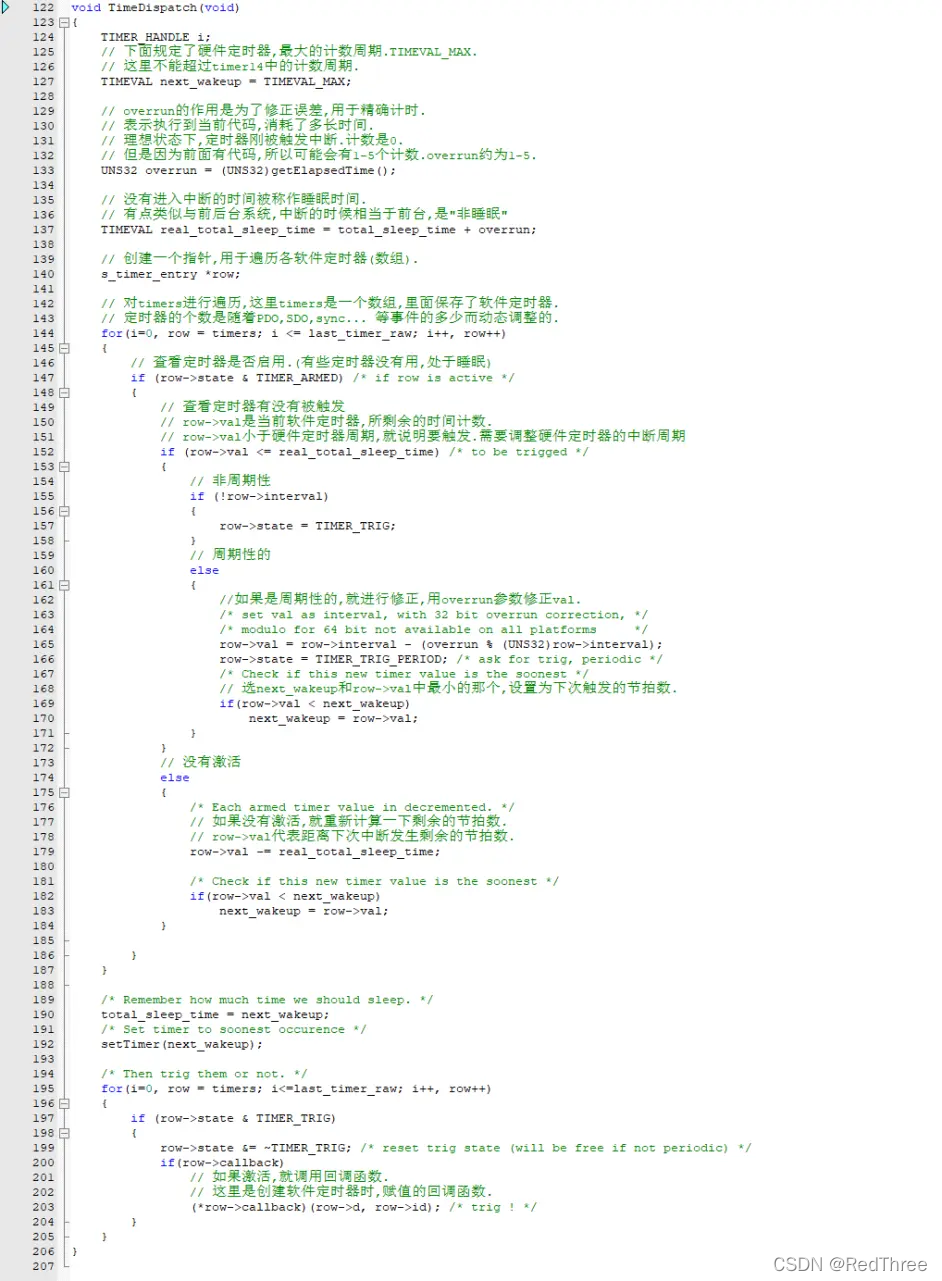Click 'if(row->val < next_wakeup)' on line 182
The height and width of the screenshot is (1281, 942).
[285, 896]
